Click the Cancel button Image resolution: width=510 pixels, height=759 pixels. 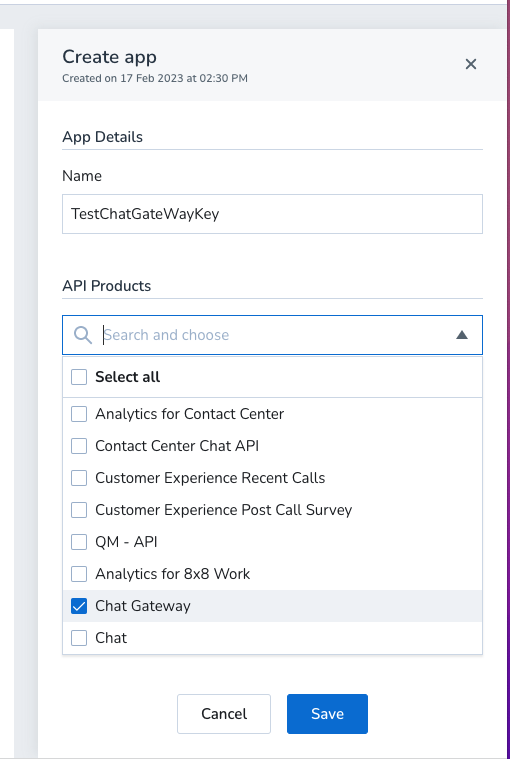pos(224,714)
